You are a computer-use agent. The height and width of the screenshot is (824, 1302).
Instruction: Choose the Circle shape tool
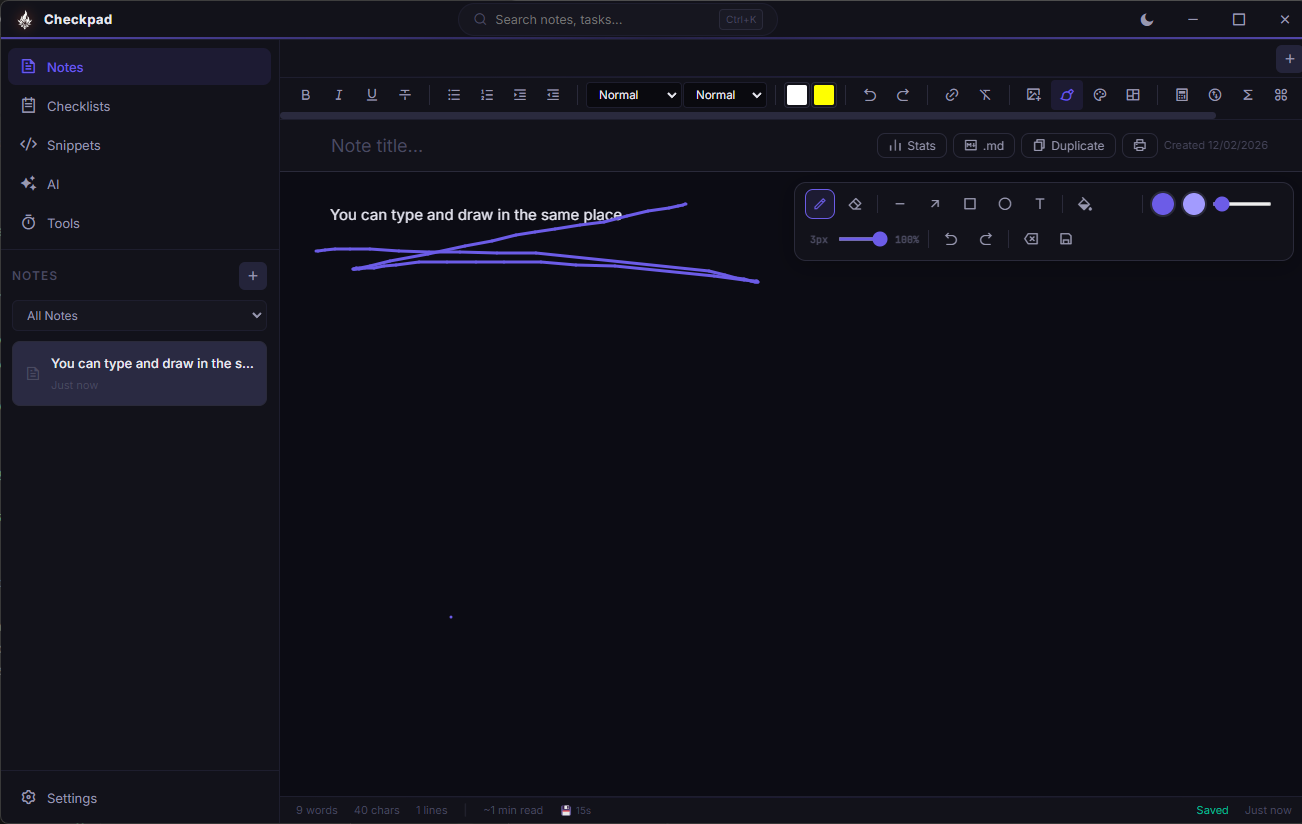(1005, 204)
